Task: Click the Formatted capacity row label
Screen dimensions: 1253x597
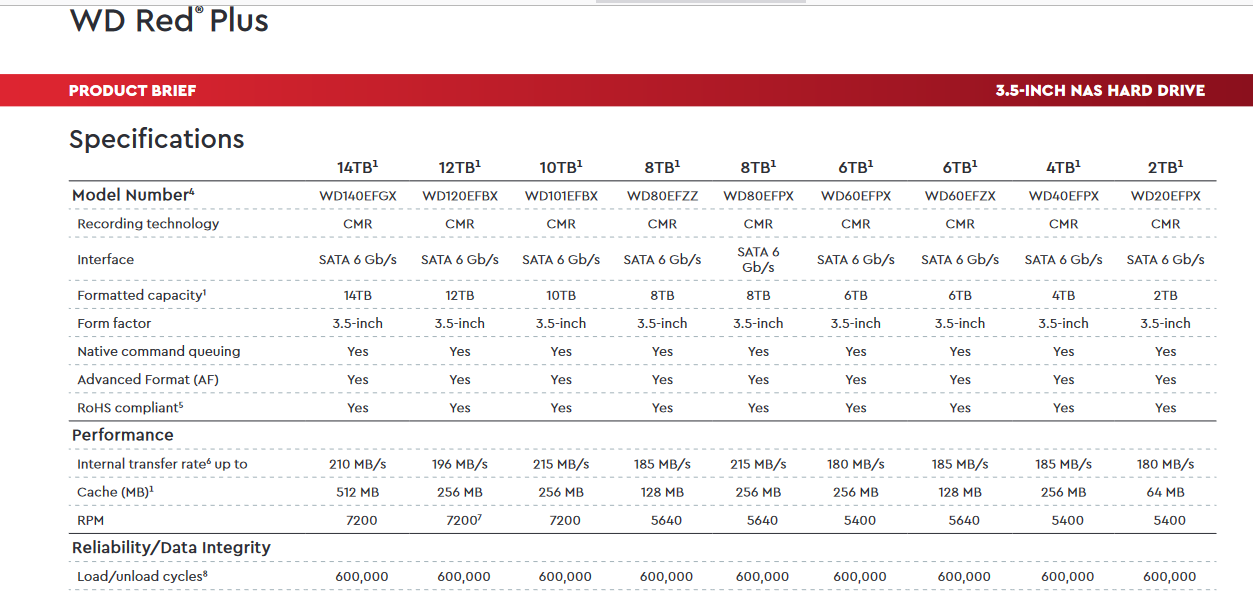Action: [x=141, y=296]
